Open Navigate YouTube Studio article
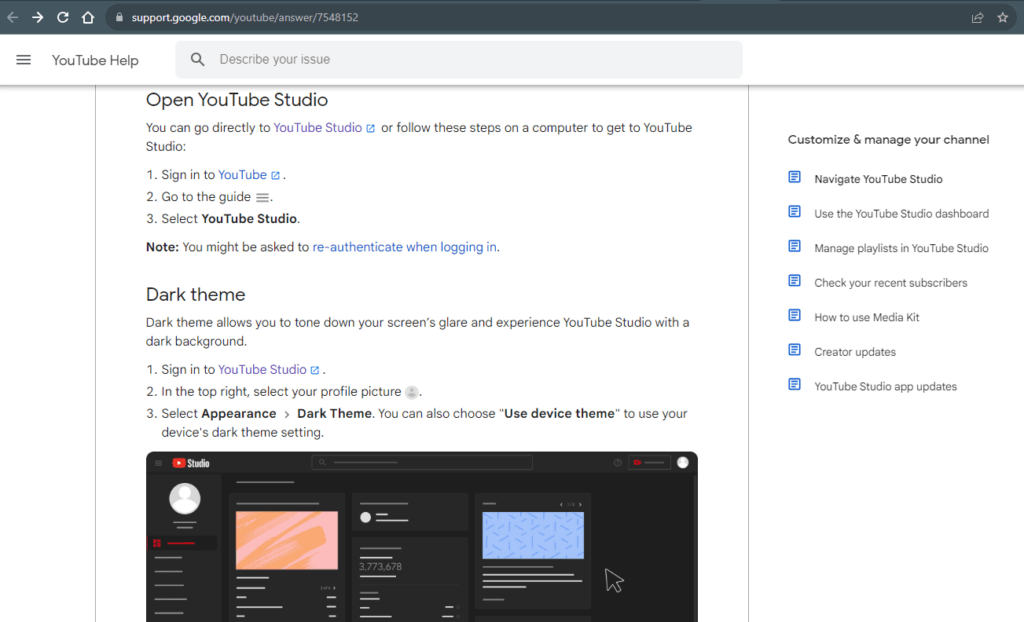The width and height of the screenshot is (1024, 622). pos(878,179)
